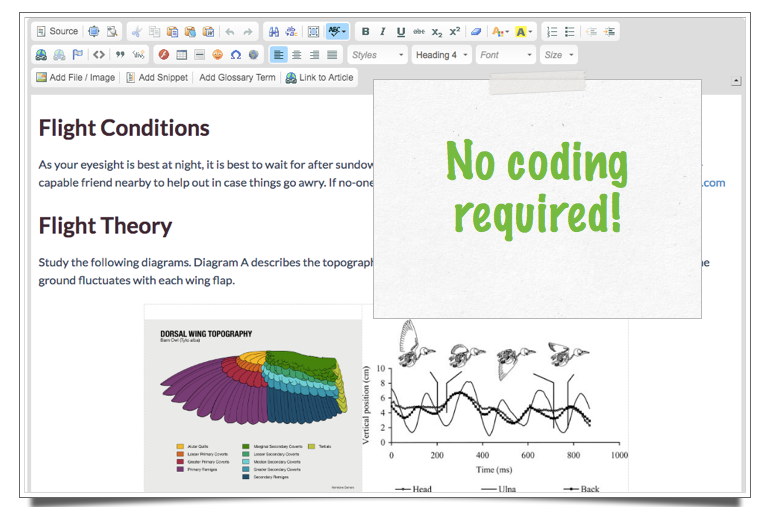Click the Select All icon
This screenshot has height=509, width=771.
click(x=313, y=32)
